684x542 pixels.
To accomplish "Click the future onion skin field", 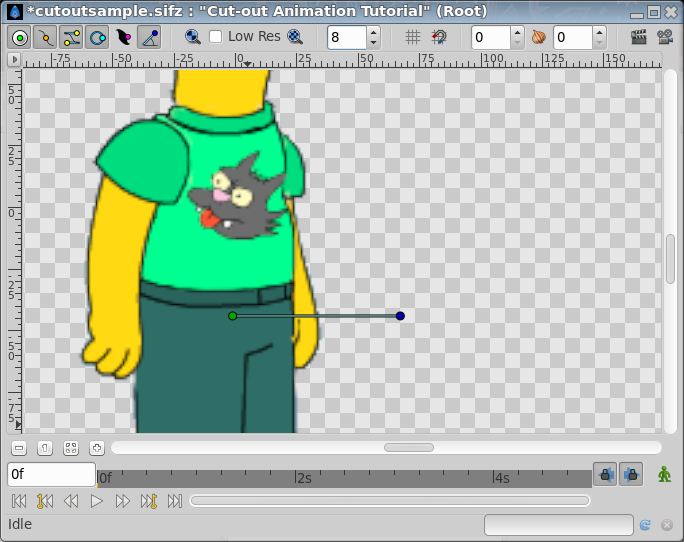I will tap(573, 38).
